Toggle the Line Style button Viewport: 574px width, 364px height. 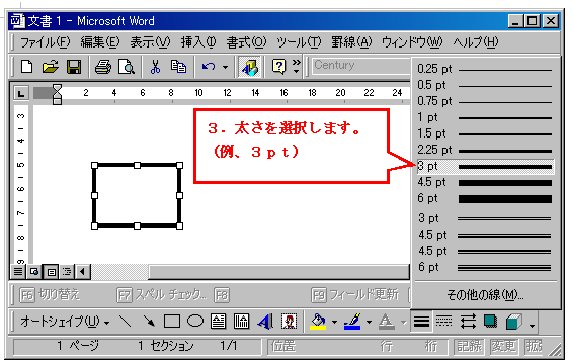[421, 322]
